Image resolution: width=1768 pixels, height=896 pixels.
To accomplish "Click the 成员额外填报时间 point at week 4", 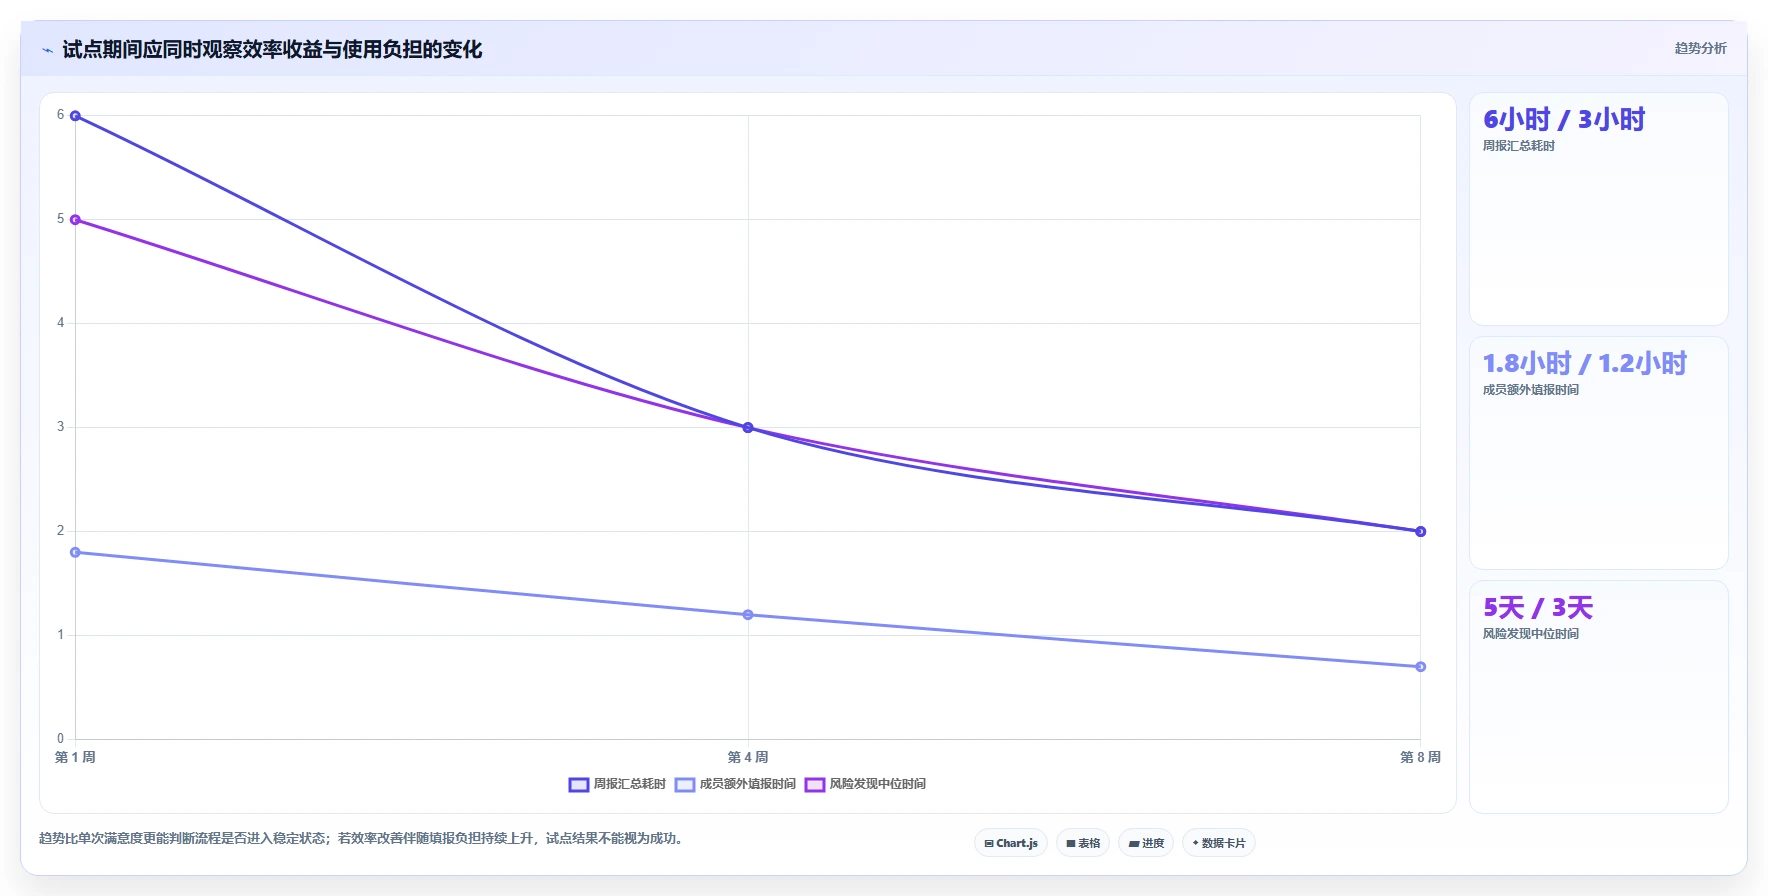I will click(x=748, y=615).
